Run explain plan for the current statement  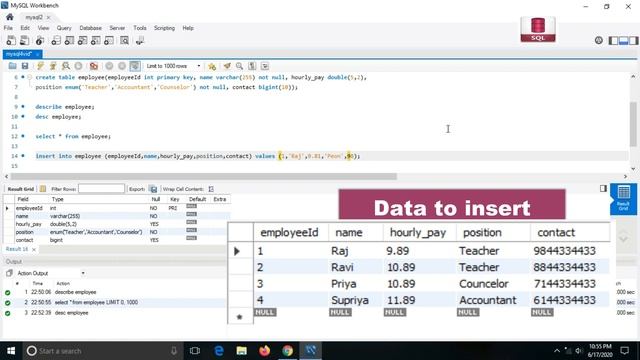coord(65,66)
